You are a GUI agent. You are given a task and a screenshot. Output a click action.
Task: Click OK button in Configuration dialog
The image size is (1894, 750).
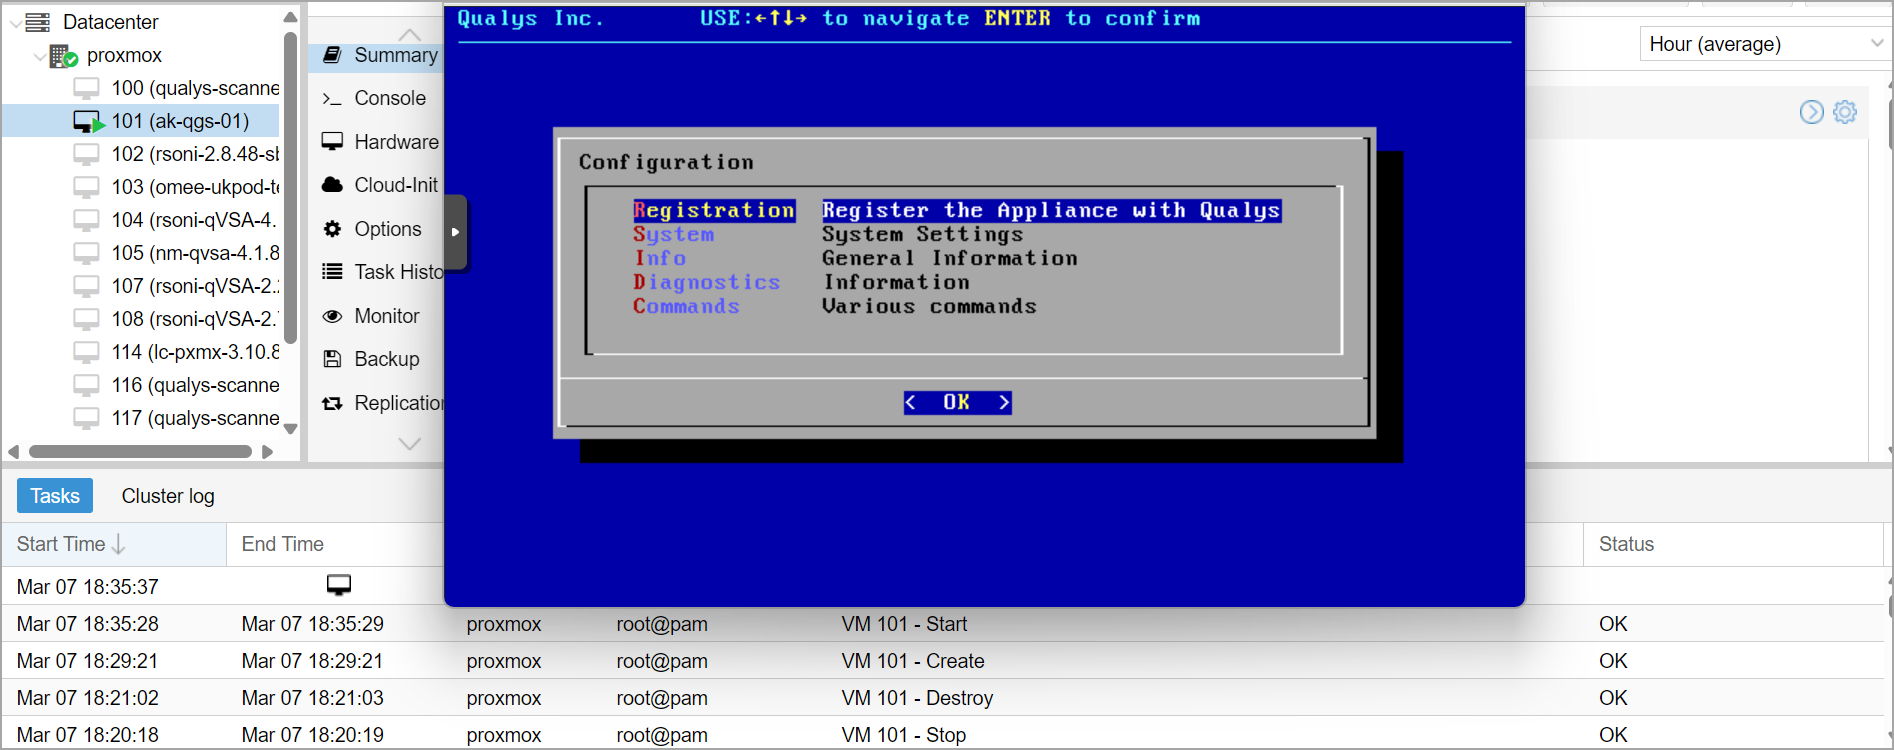point(957,402)
